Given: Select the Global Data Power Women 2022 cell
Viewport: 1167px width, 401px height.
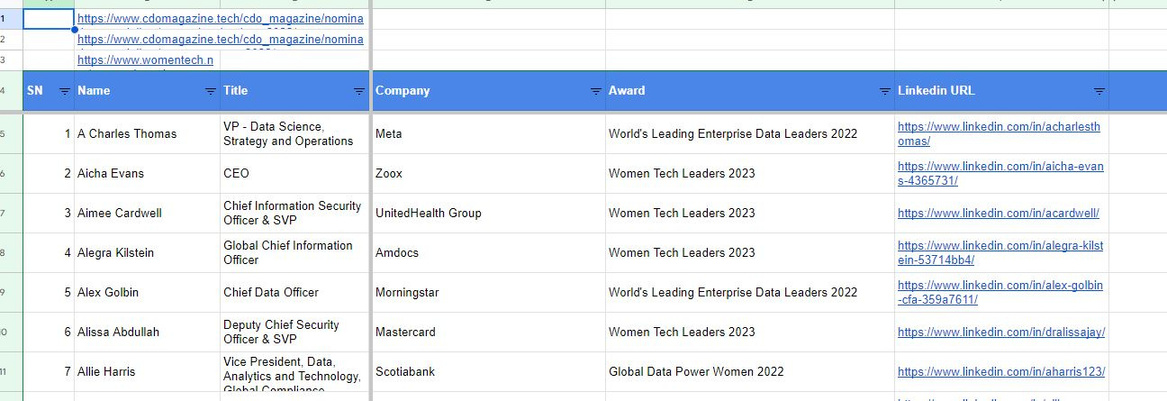Looking at the screenshot, I should pyautogui.click(x=750, y=372).
